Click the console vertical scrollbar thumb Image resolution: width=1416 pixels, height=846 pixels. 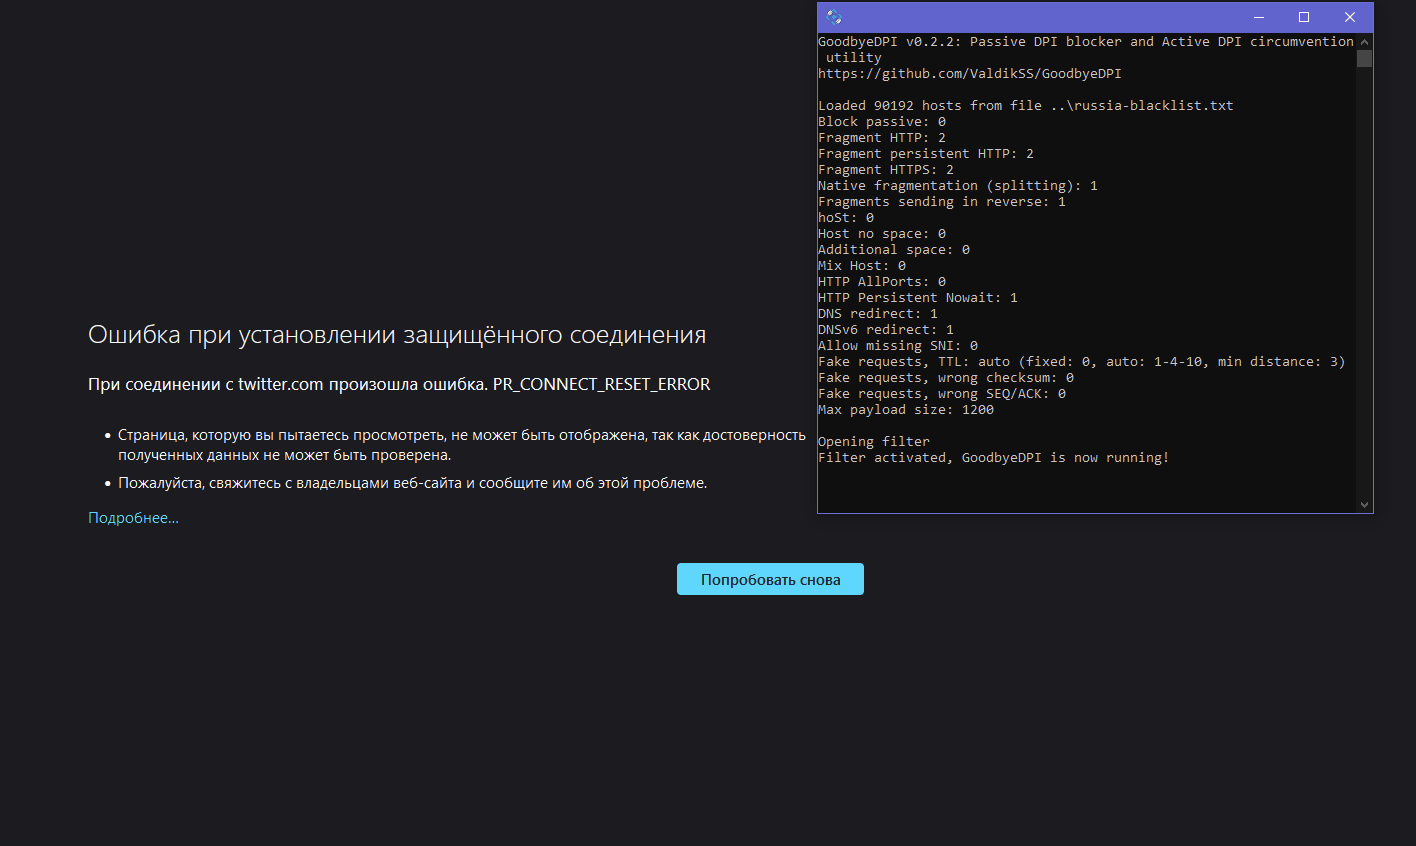1364,58
